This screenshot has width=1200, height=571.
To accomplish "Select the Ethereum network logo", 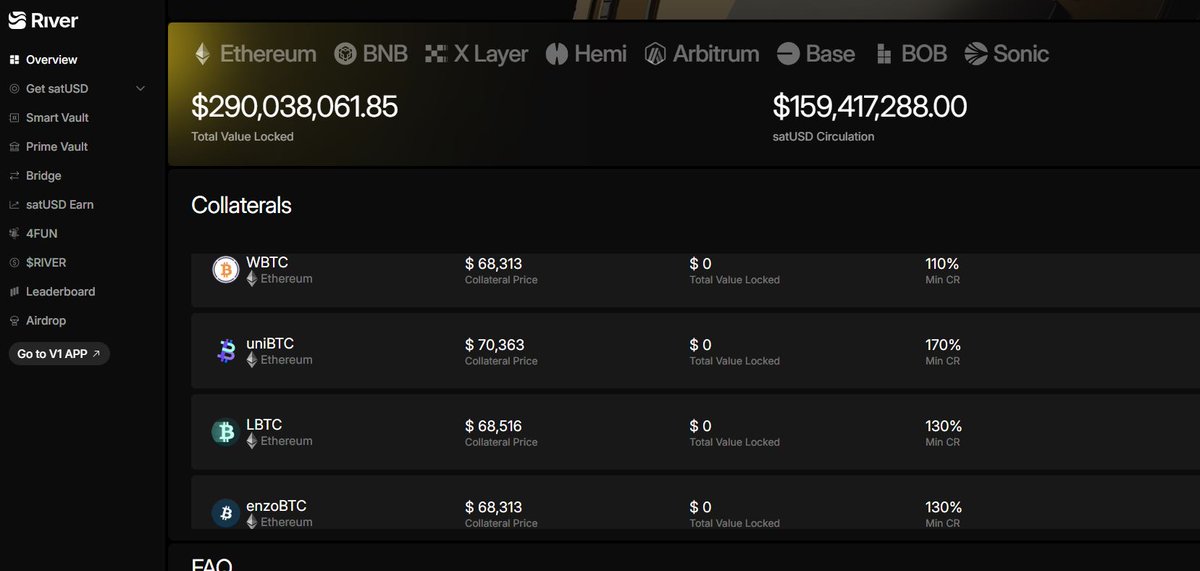I will point(202,54).
